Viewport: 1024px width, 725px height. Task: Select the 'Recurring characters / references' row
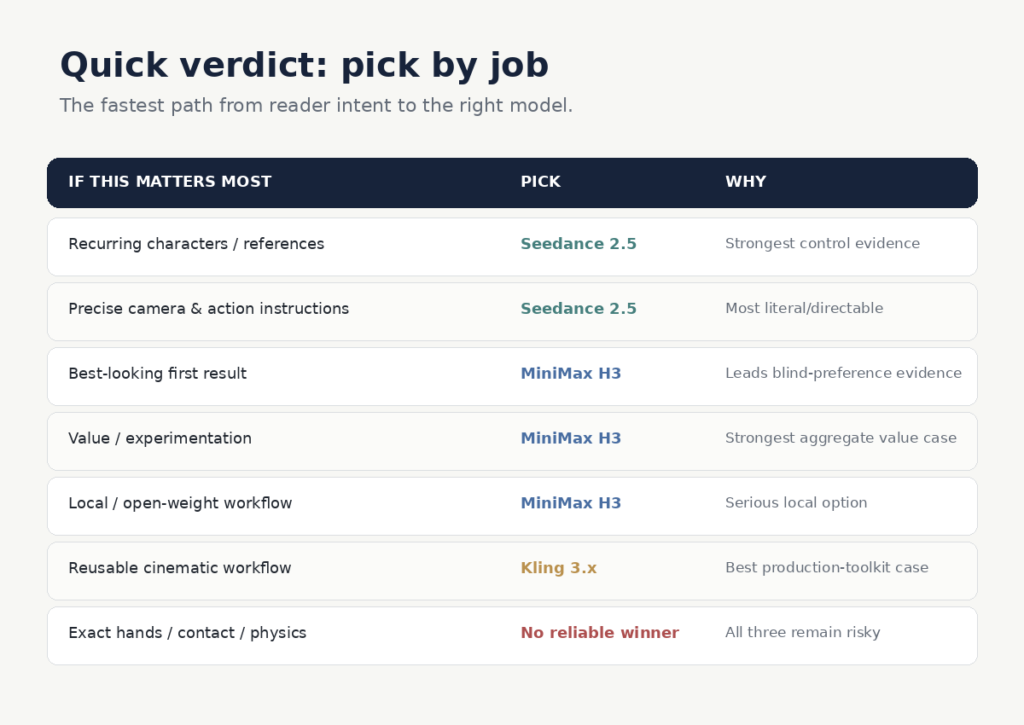coord(512,247)
